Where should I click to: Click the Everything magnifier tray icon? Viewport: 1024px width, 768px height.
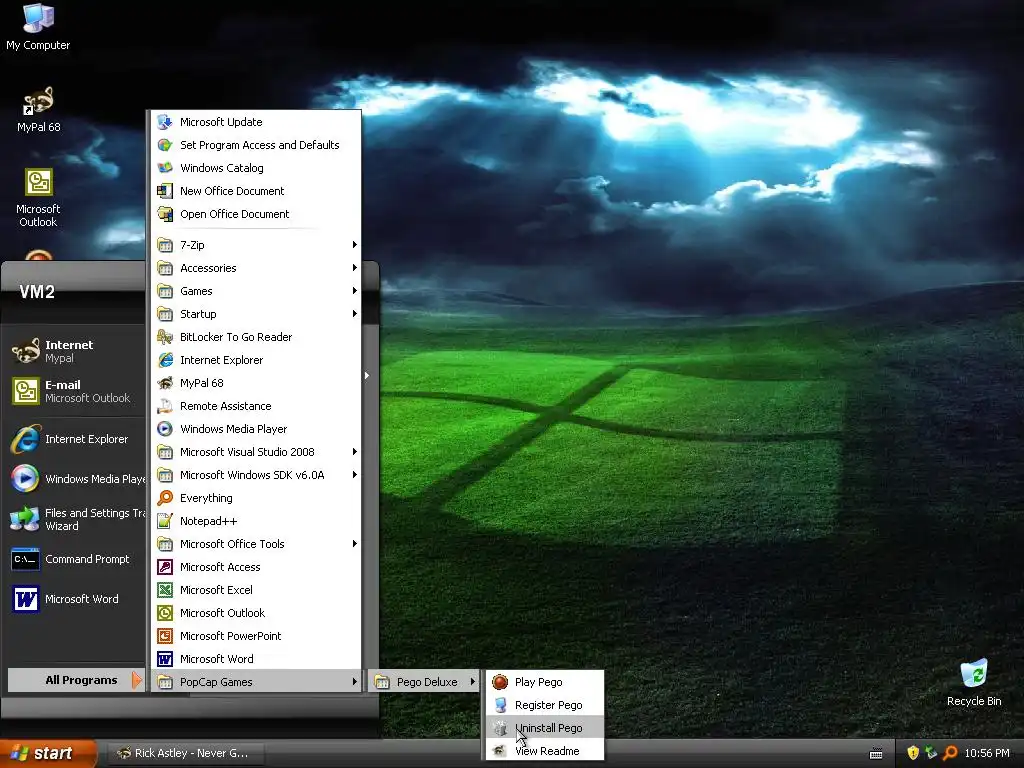950,753
